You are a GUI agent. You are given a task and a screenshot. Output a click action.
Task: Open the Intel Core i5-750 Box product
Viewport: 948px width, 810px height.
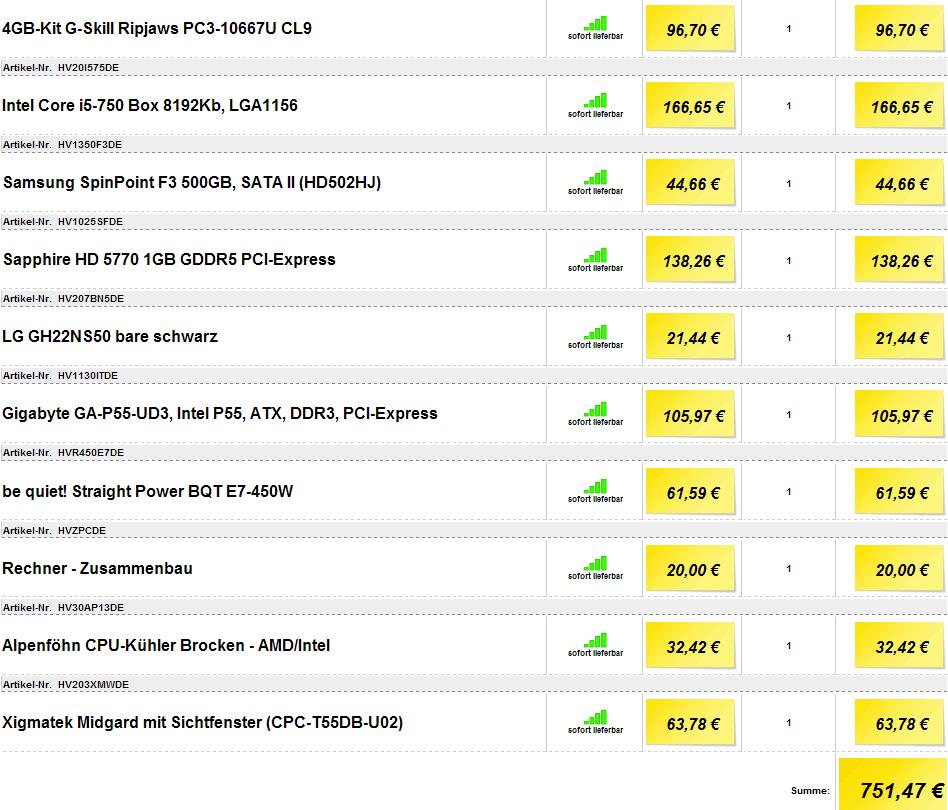[150, 106]
